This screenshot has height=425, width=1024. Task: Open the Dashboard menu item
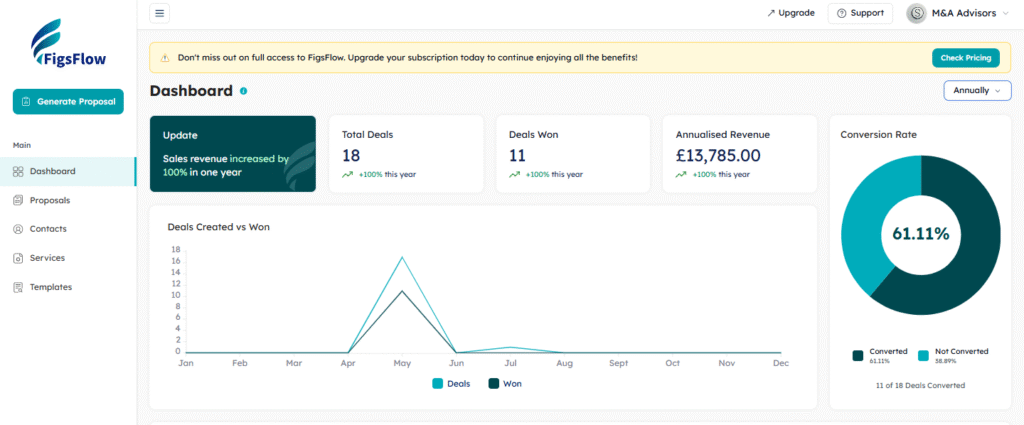click(52, 171)
